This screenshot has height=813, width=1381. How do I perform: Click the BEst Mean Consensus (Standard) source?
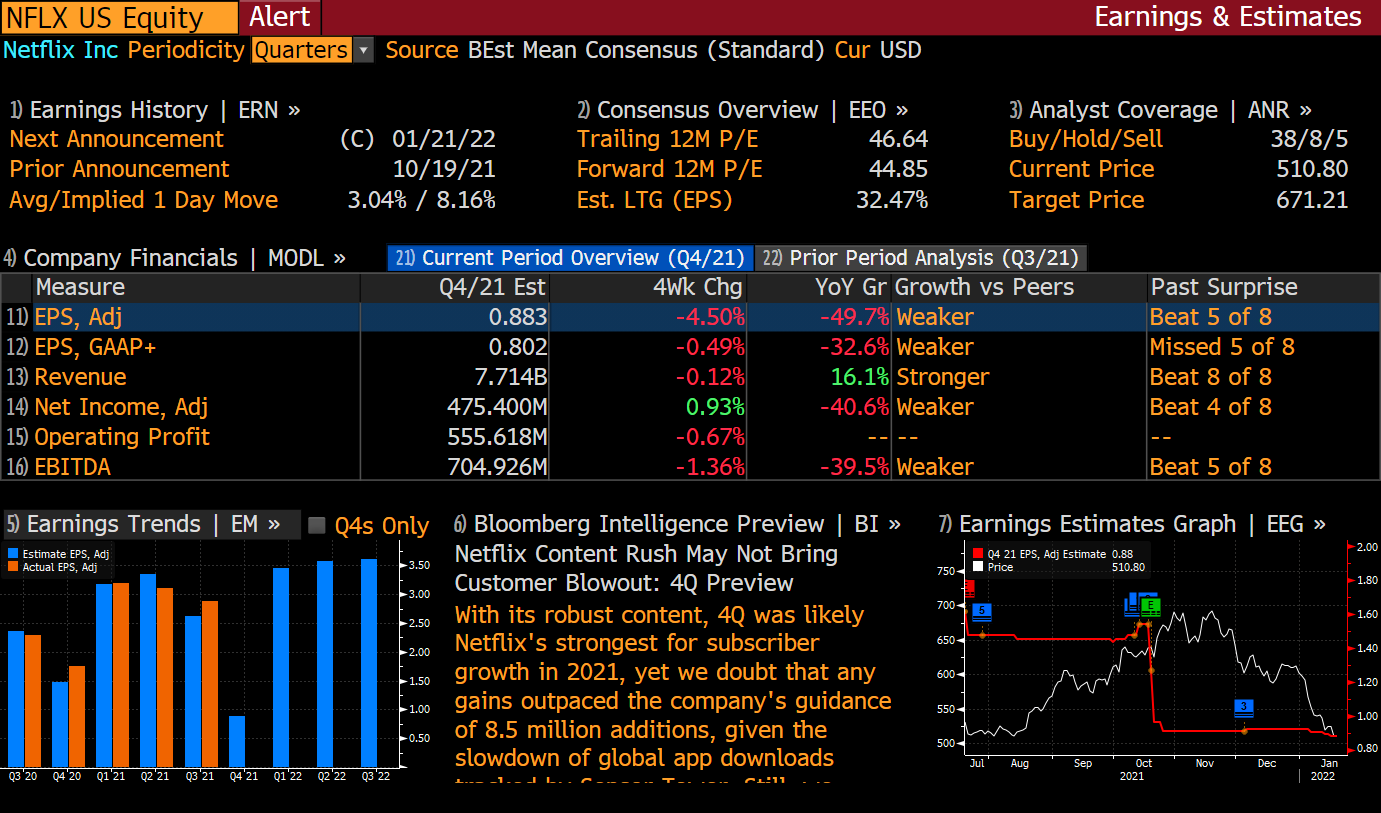[x=646, y=50]
